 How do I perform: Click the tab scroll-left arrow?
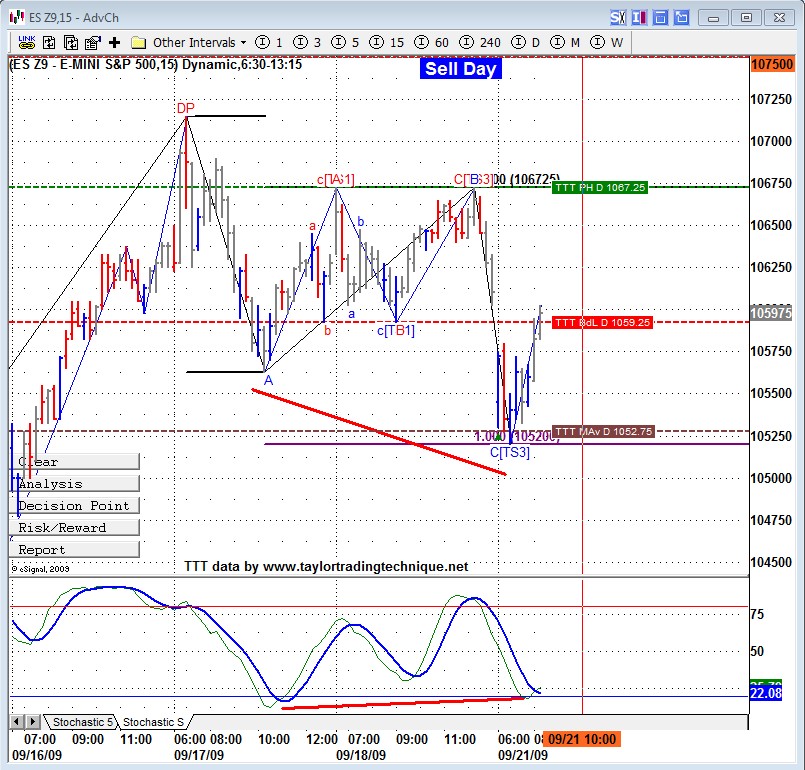pos(17,722)
